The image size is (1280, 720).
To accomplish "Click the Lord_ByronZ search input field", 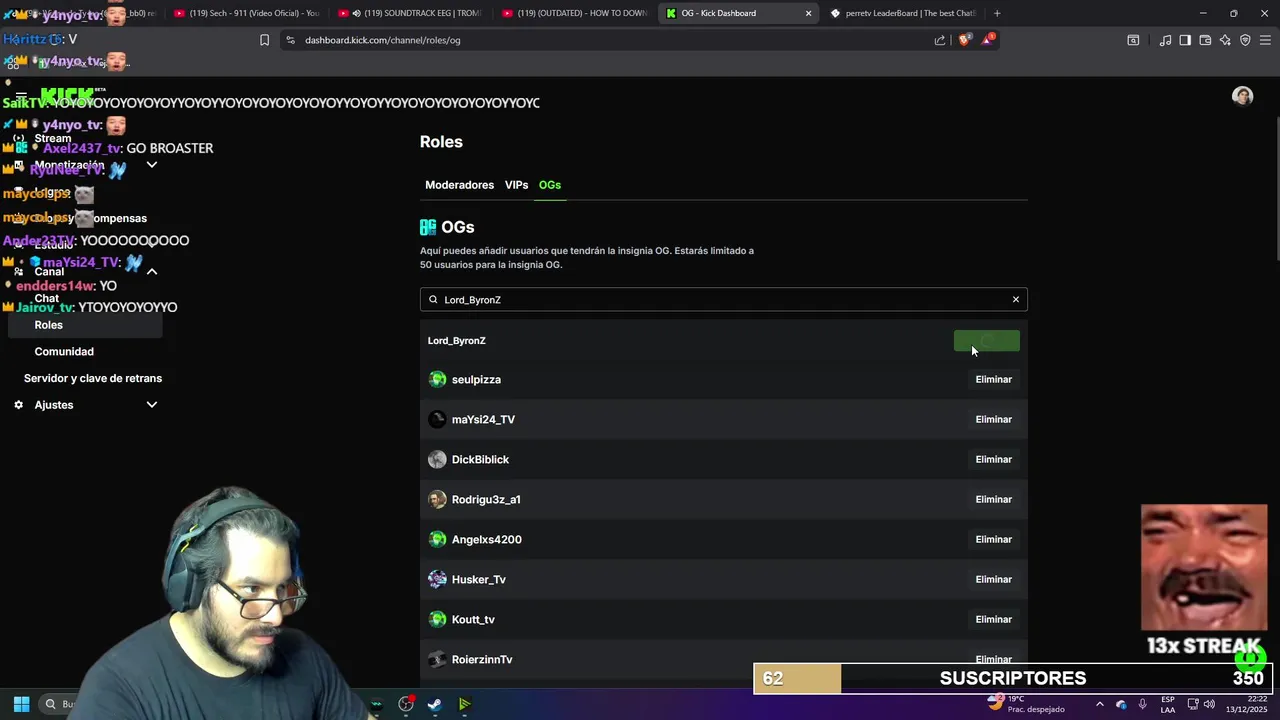I will pos(723,299).
